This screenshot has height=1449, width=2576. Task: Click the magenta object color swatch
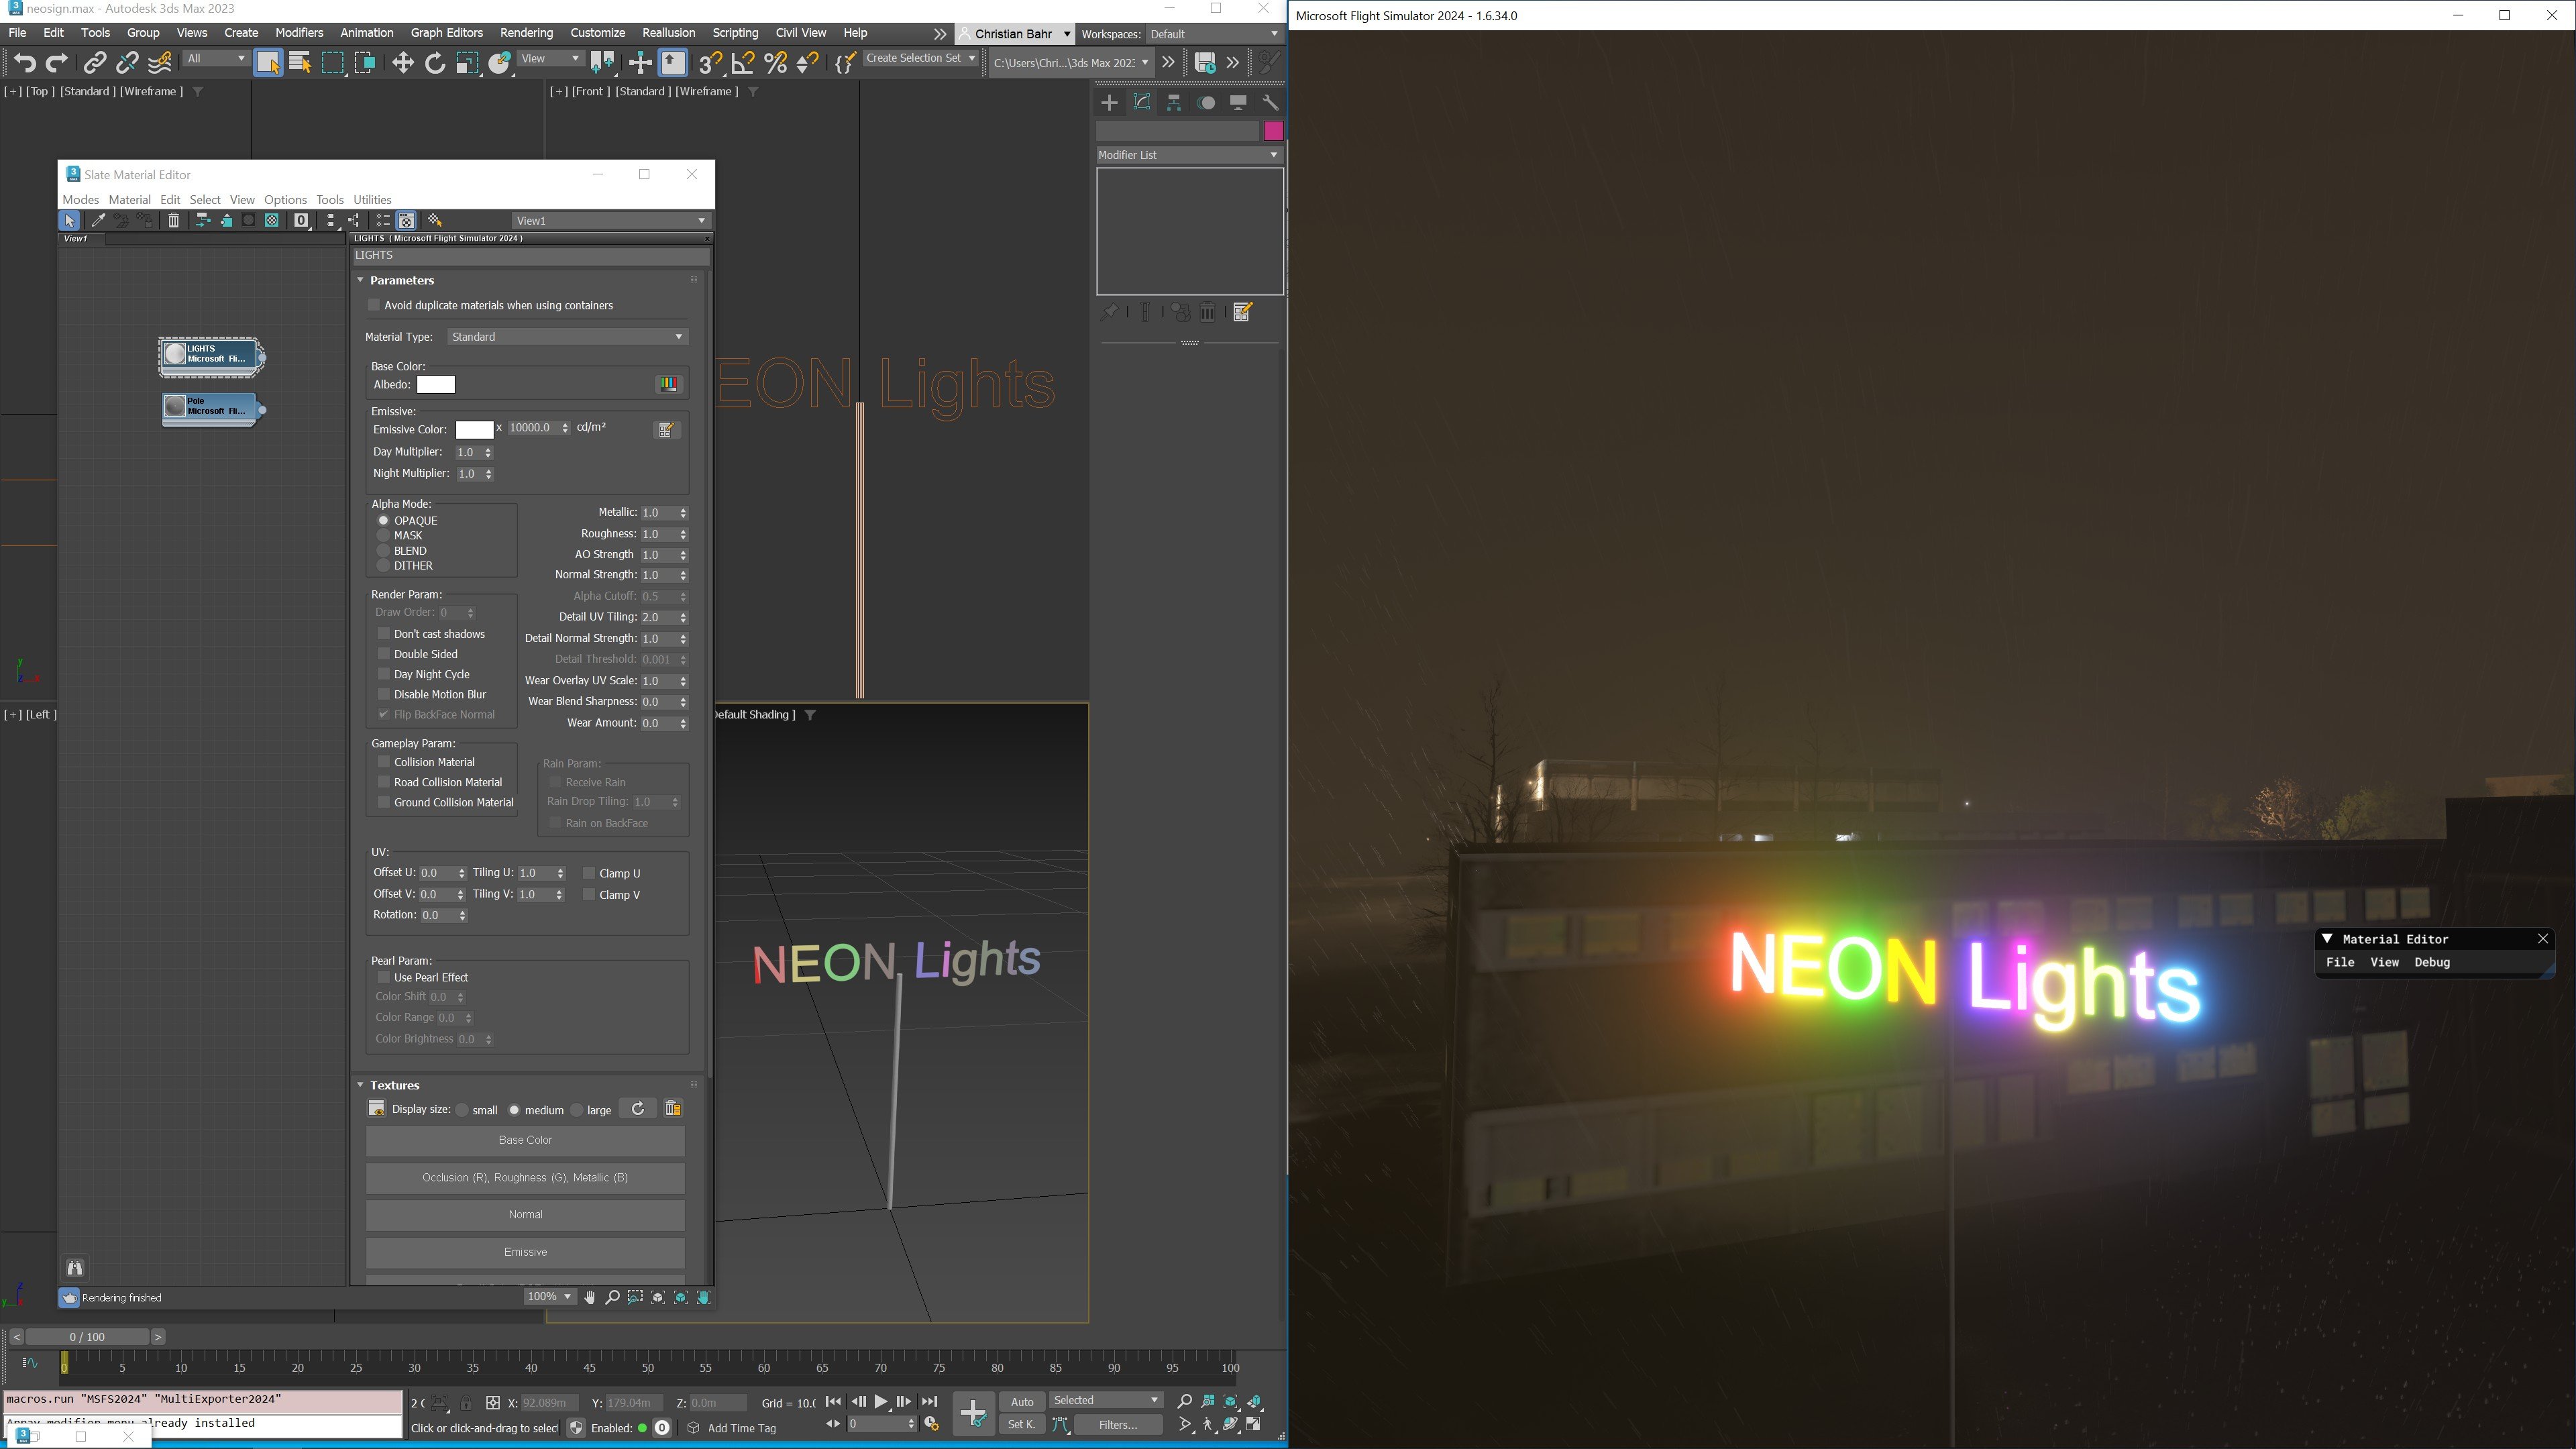pyautogui.click(x=1273, y=131)
